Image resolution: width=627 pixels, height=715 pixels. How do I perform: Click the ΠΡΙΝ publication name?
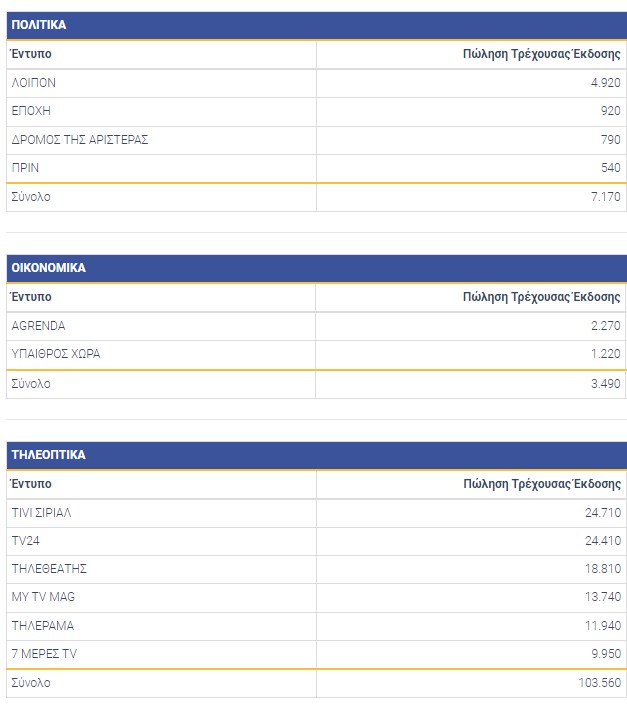coord(25,168)
